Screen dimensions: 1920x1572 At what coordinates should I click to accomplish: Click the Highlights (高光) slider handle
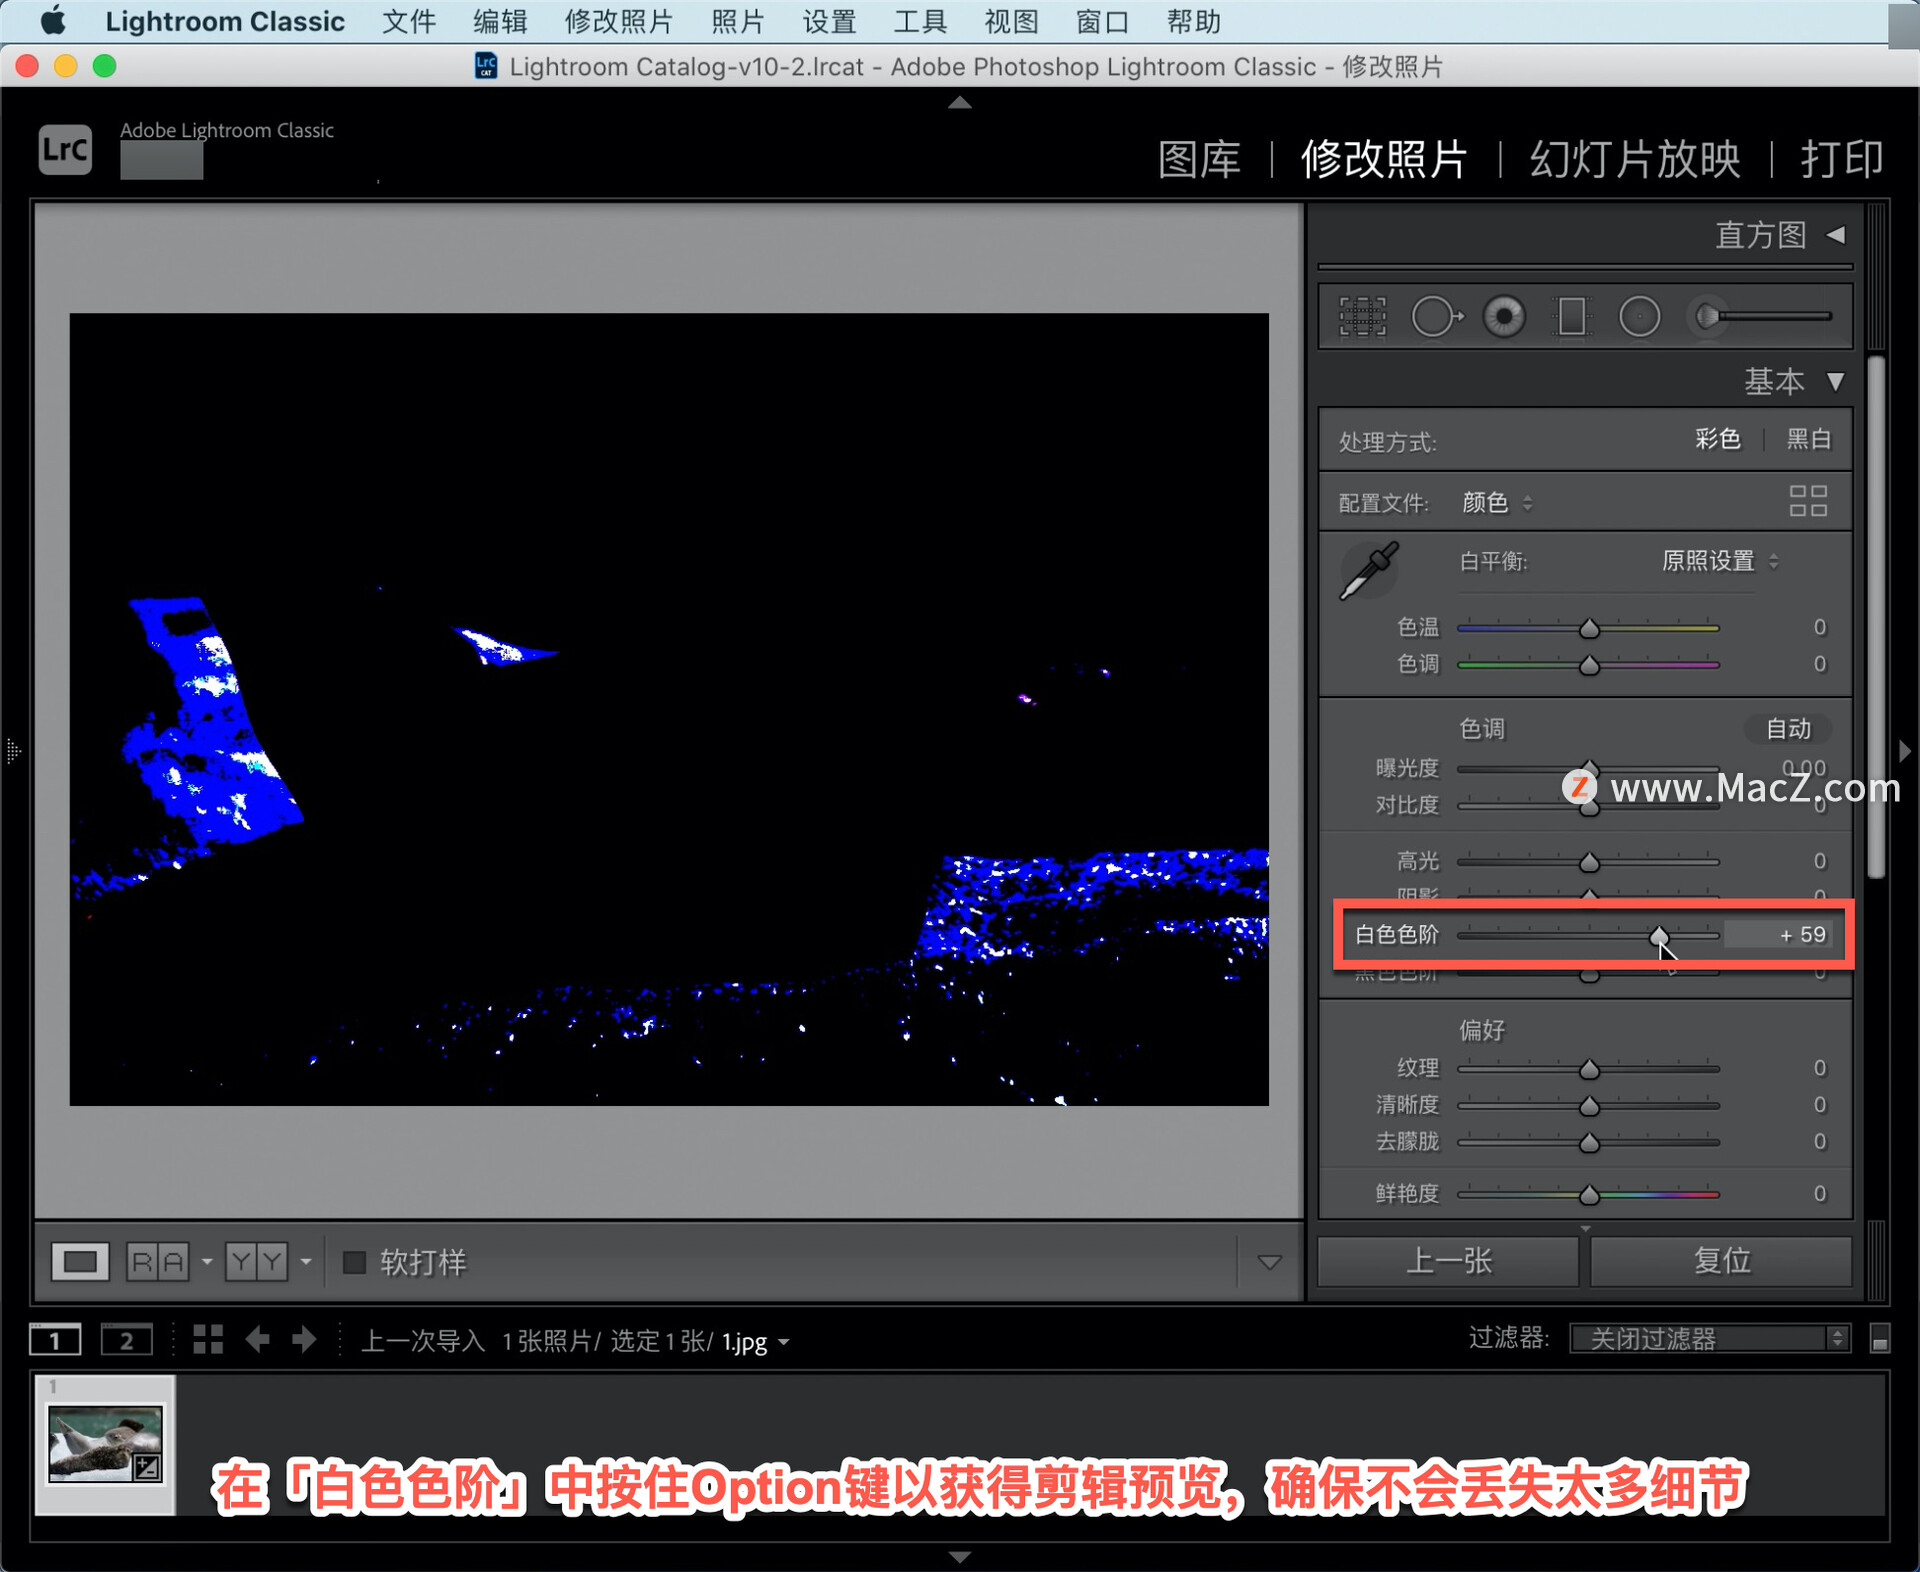(1589, 862)
